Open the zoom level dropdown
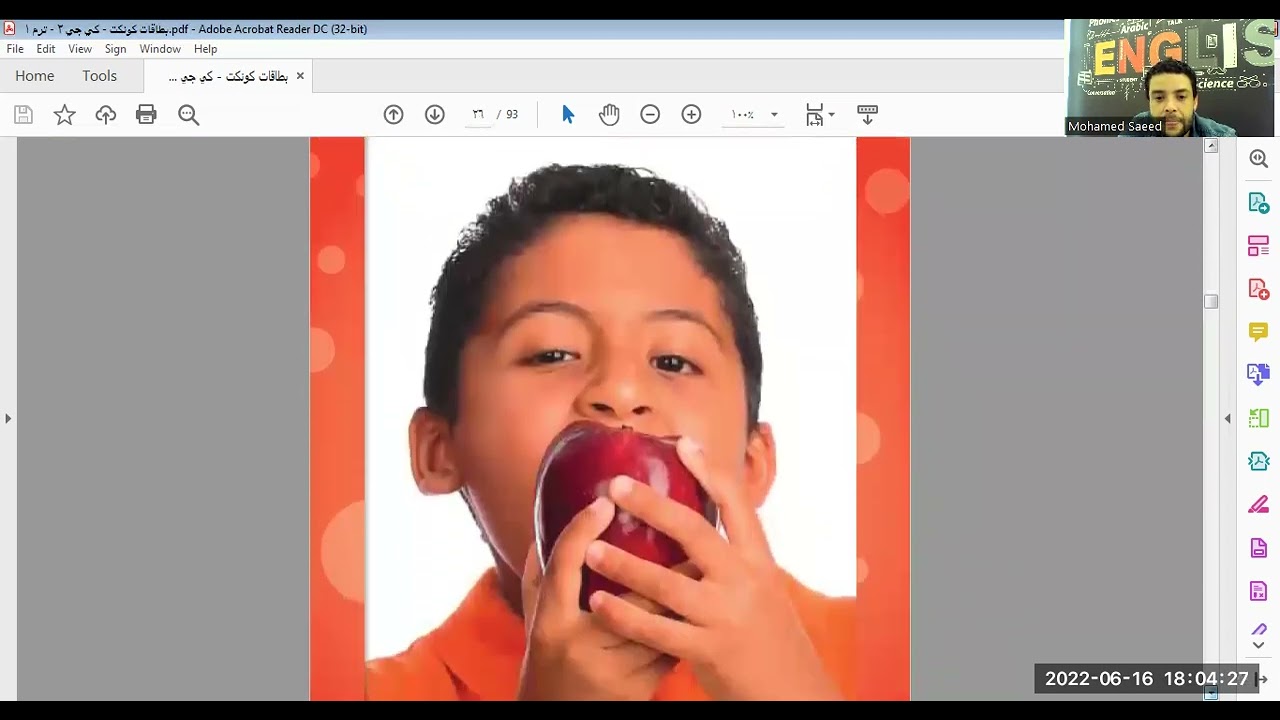The image size is (1280, 720). pos(774,115)
